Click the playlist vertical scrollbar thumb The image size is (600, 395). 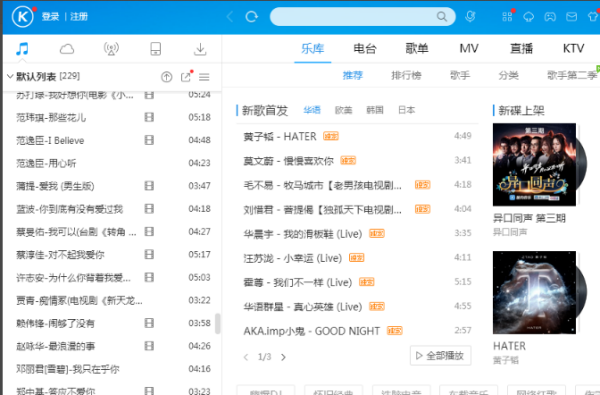pyautogui.click(x=218, y=324)
